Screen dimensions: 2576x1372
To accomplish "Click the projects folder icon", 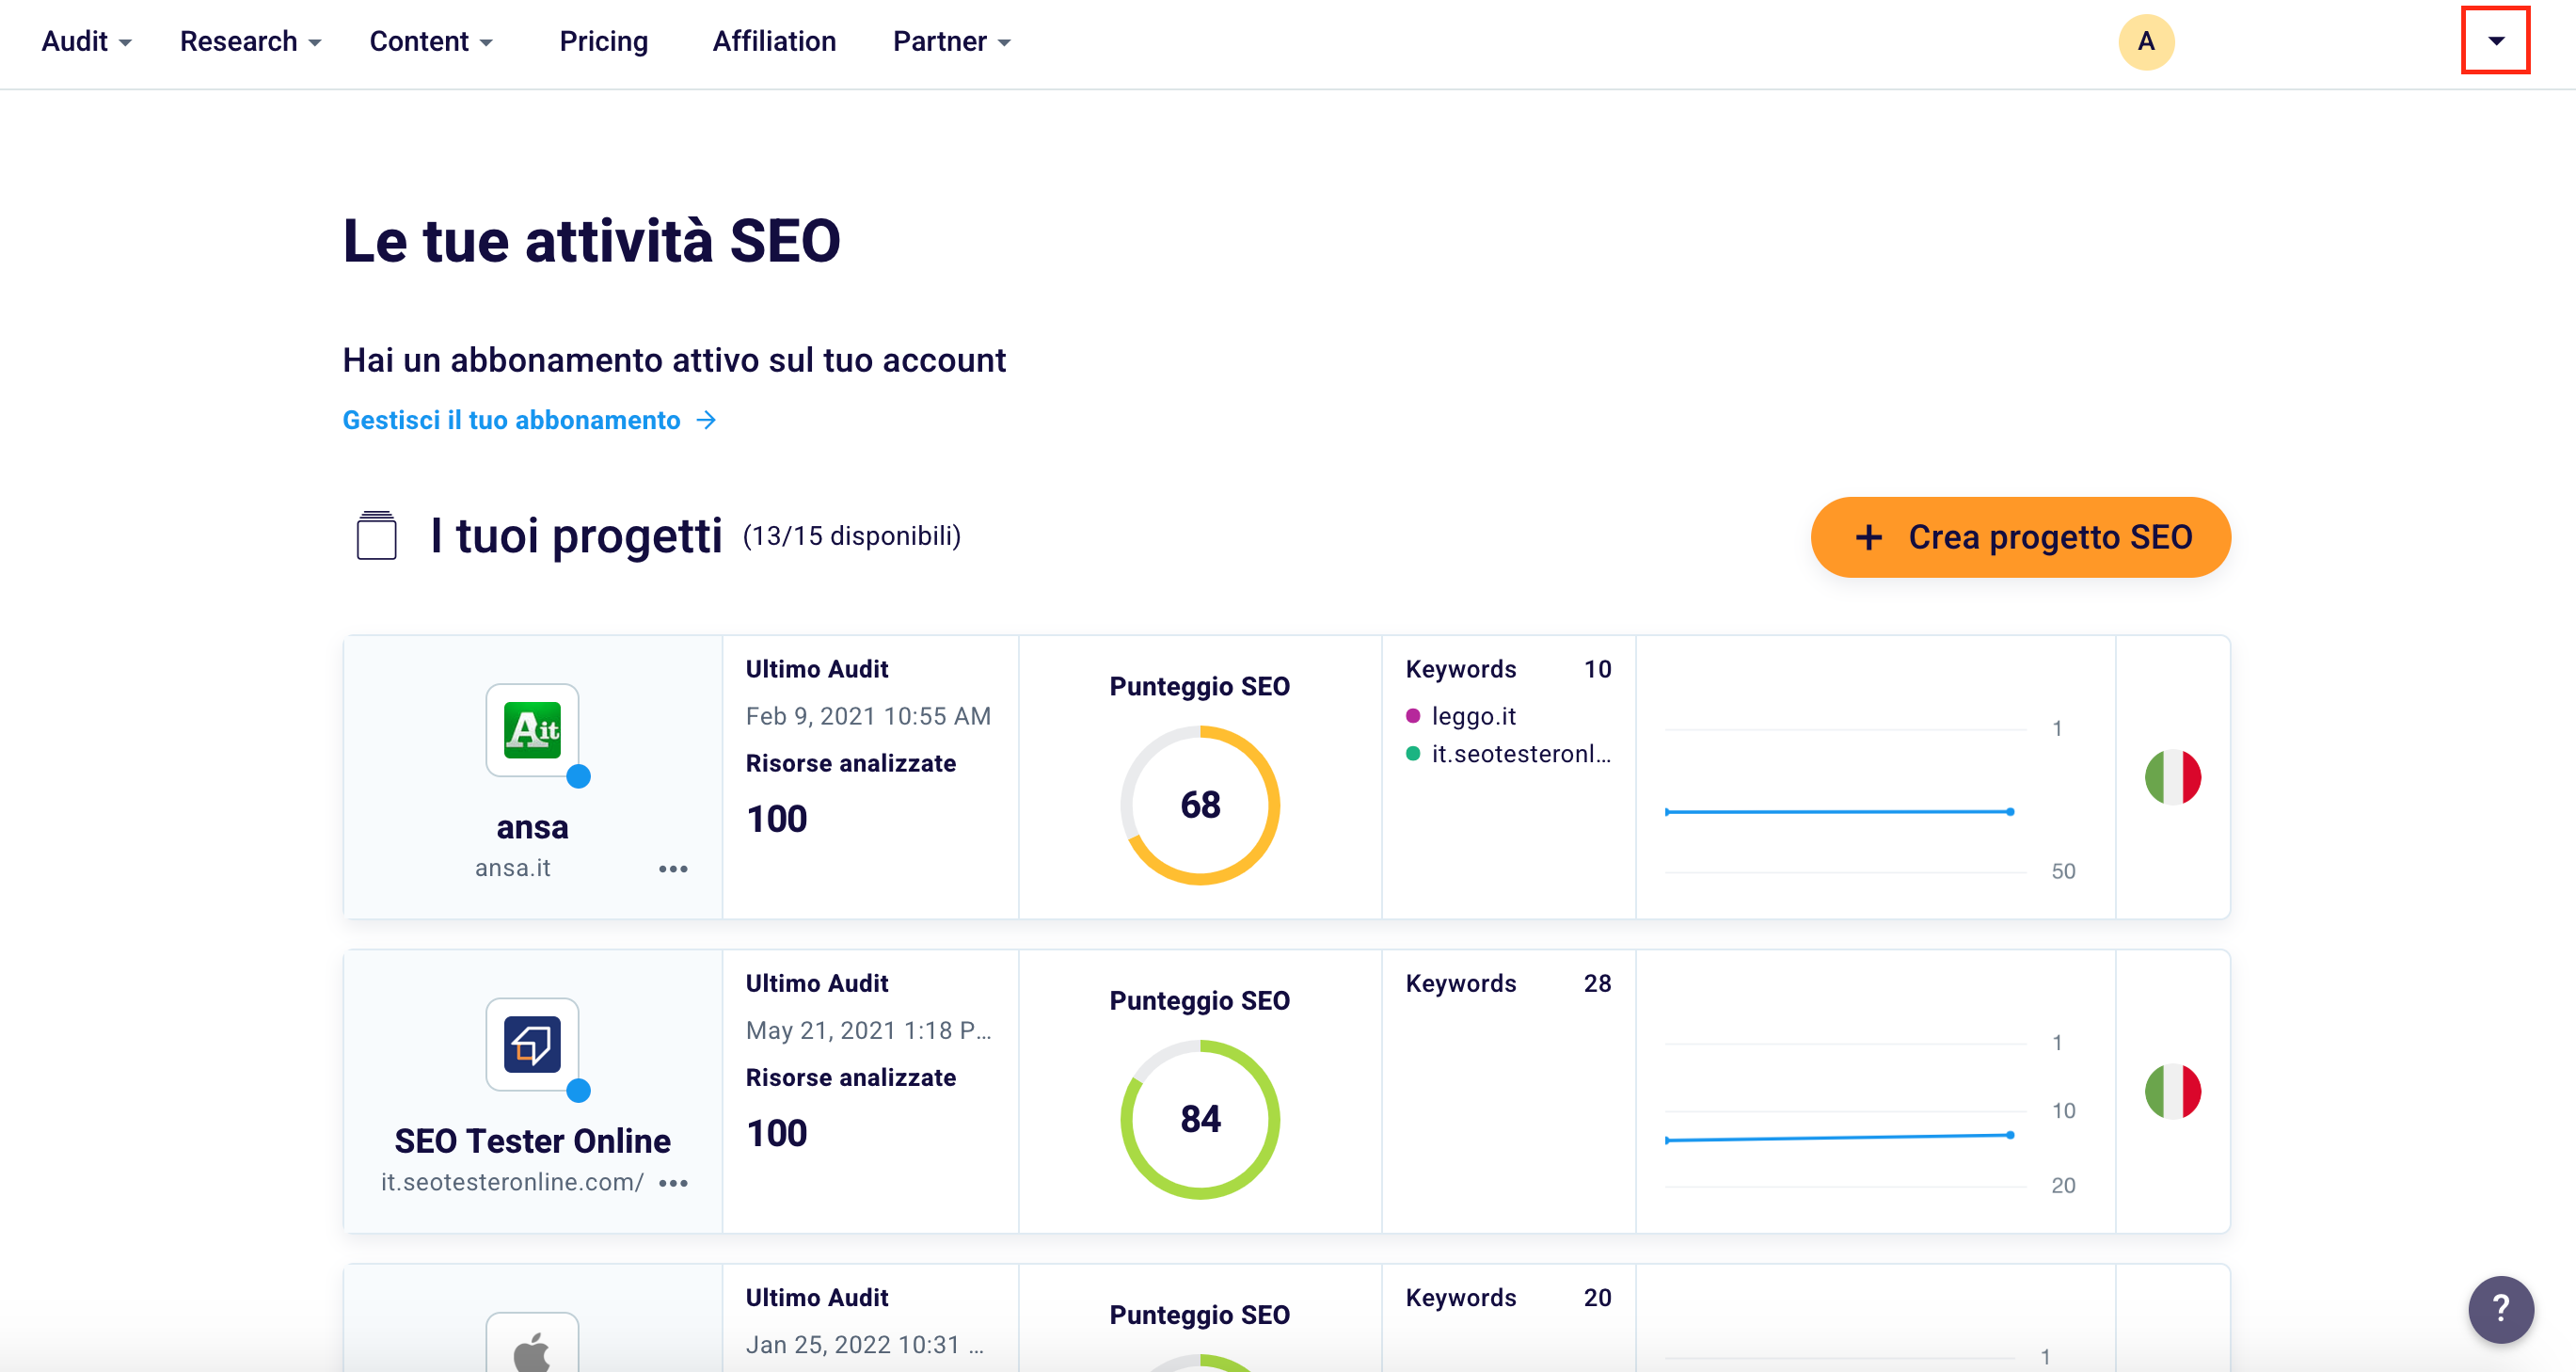I will point(376,535).
